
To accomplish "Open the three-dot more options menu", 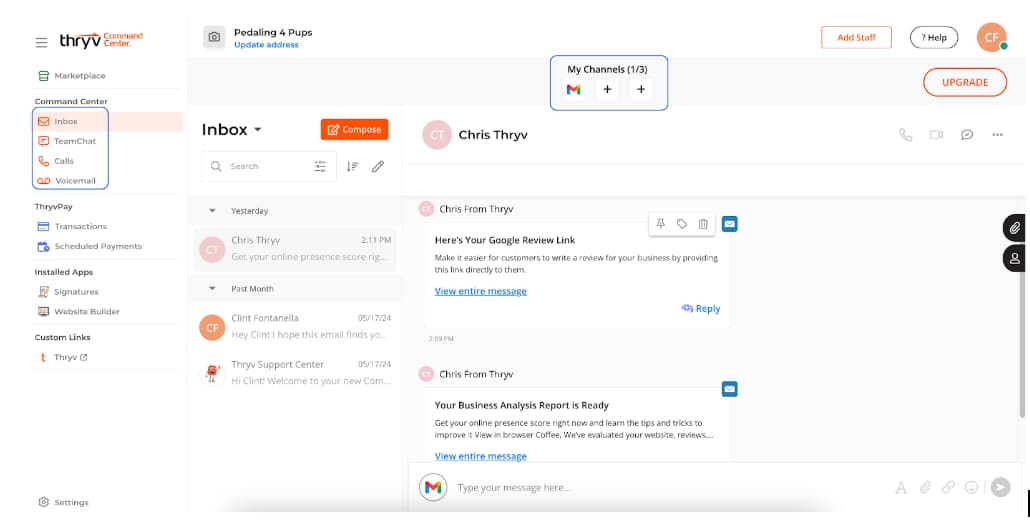I will pos(997,135).
